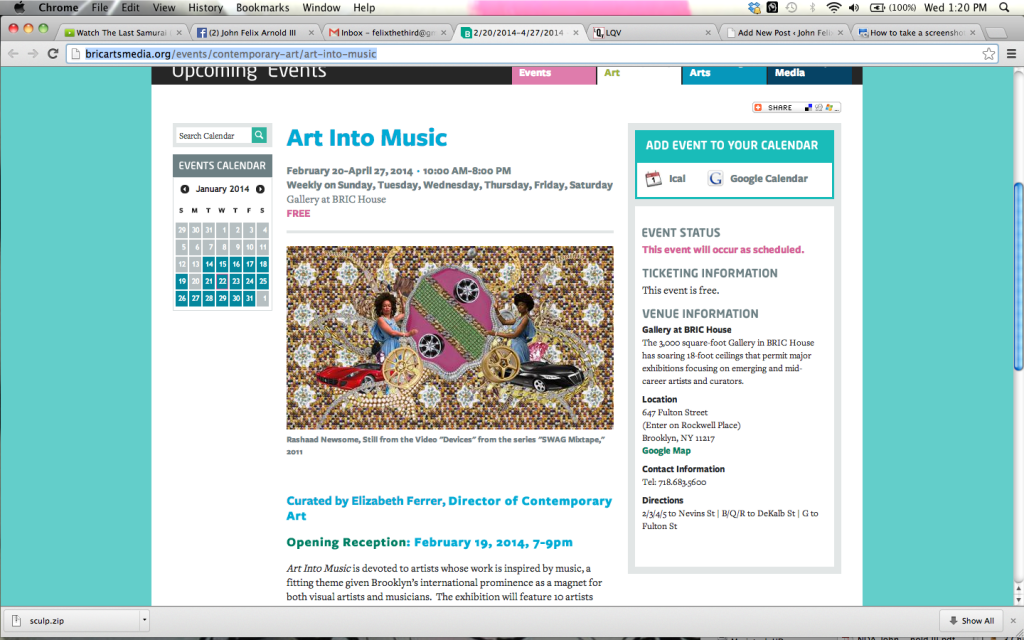Close the LQV tab
Viewport: 1024px width, 640px height.
click(x=709, y=33)
